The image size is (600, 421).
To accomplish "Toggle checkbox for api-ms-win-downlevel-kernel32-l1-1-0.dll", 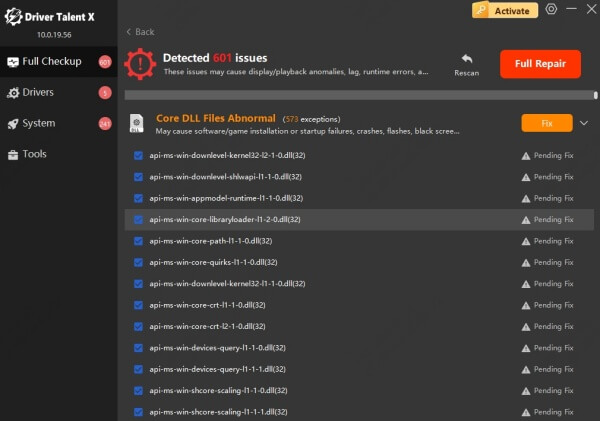I will [x=138, y=284].
